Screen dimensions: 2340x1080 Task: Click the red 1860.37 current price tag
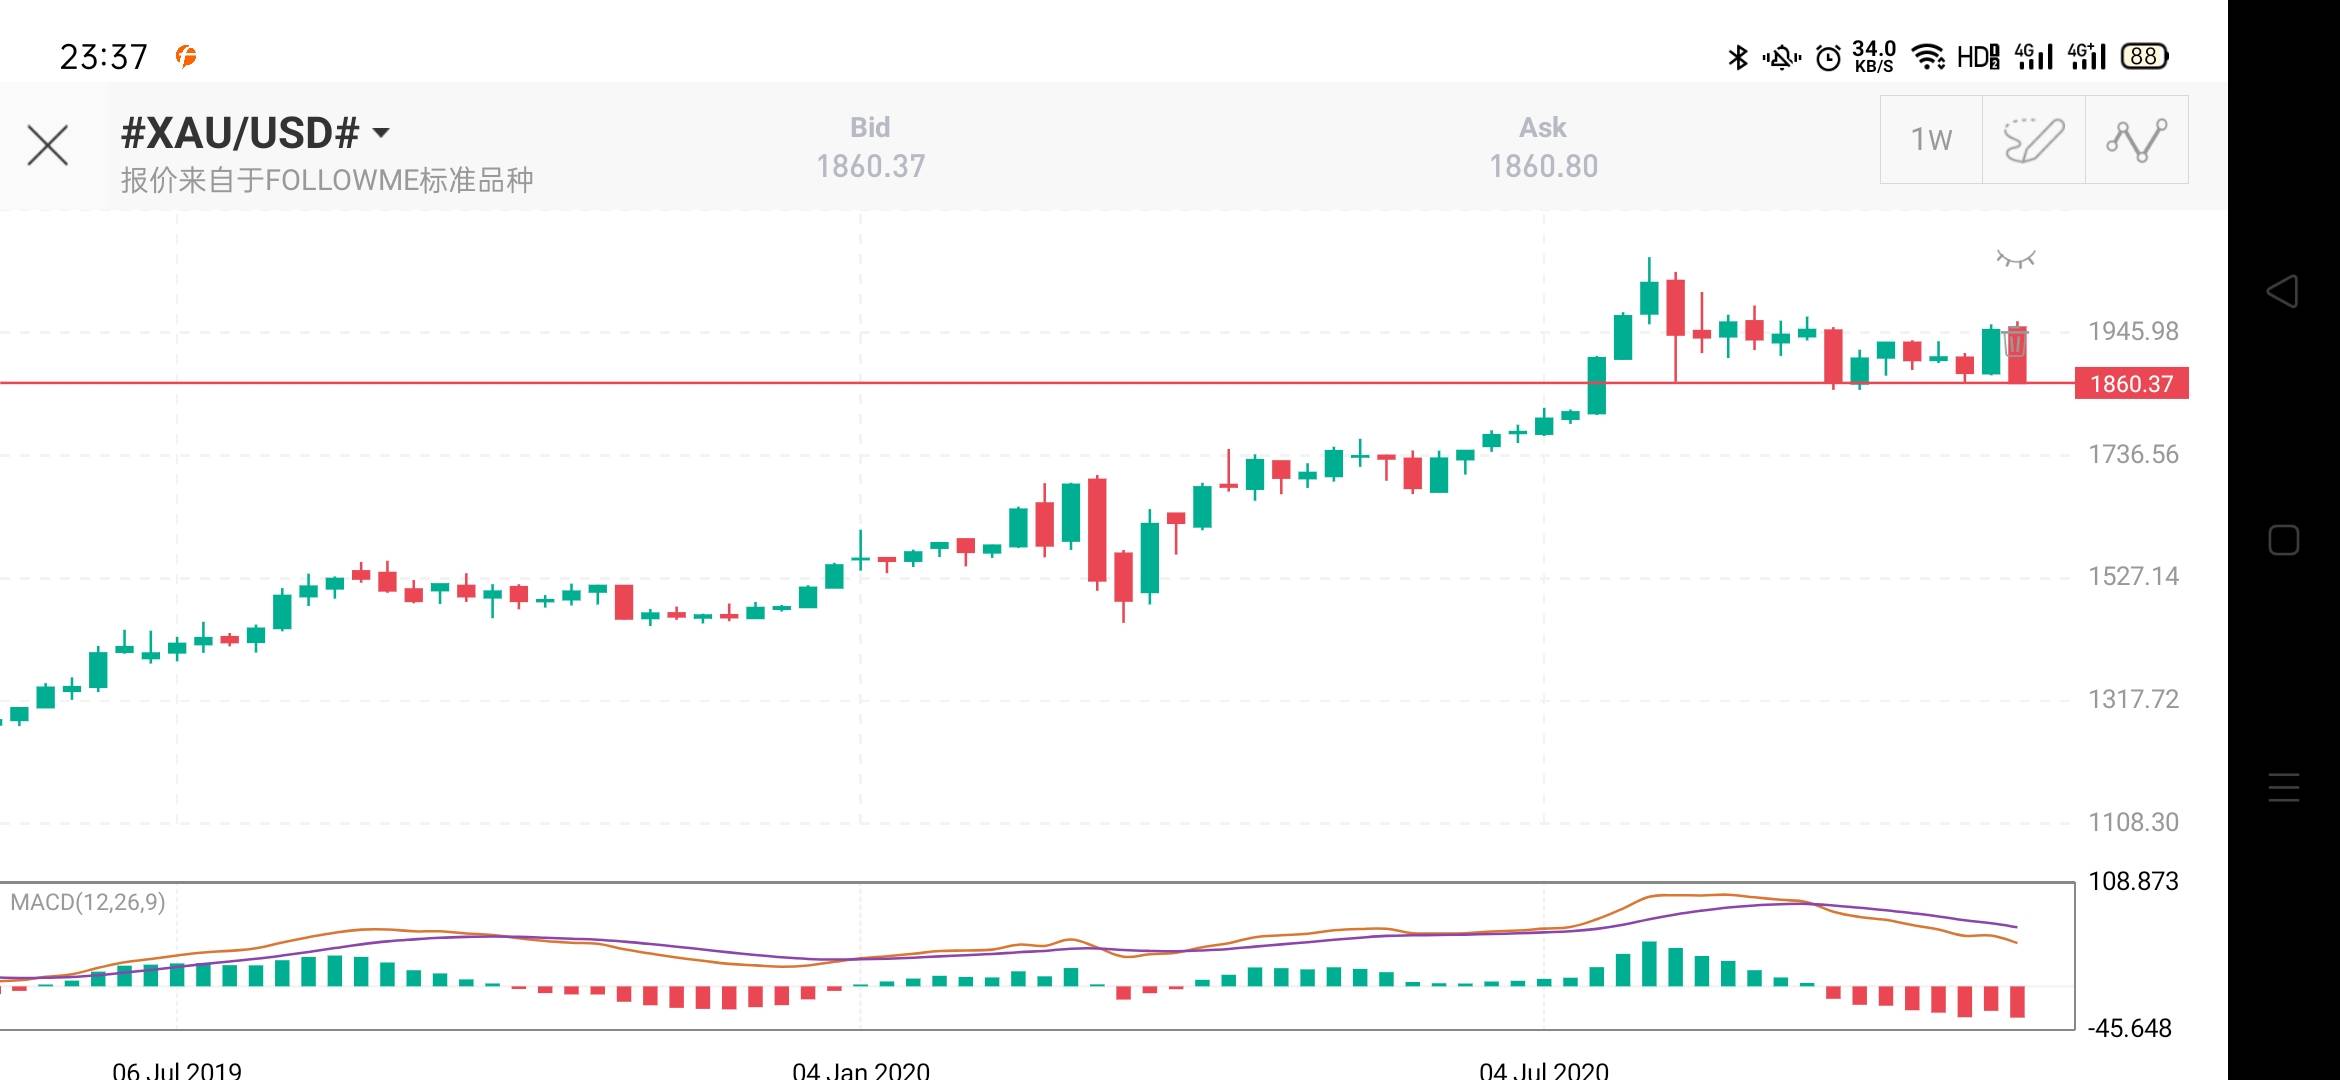point(2131,384)
